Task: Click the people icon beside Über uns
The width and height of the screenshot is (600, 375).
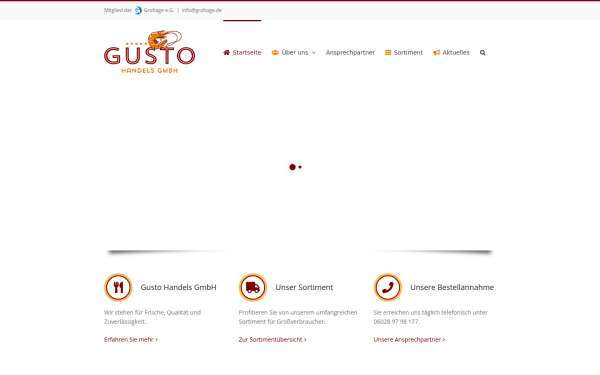Action: coord(275,52)
